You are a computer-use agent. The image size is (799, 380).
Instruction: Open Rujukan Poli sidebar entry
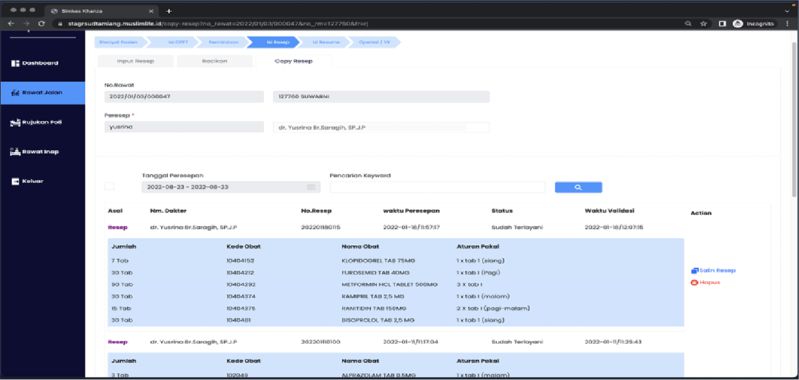36,122
